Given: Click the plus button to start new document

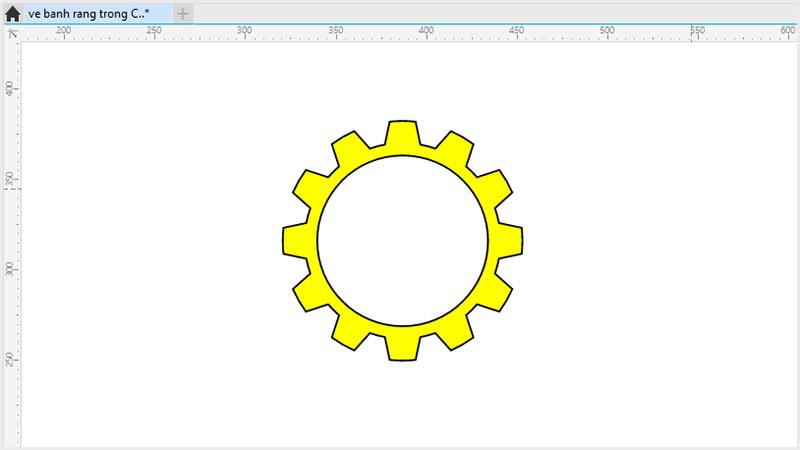Looking at the screenshot, I should pos(183,13).
